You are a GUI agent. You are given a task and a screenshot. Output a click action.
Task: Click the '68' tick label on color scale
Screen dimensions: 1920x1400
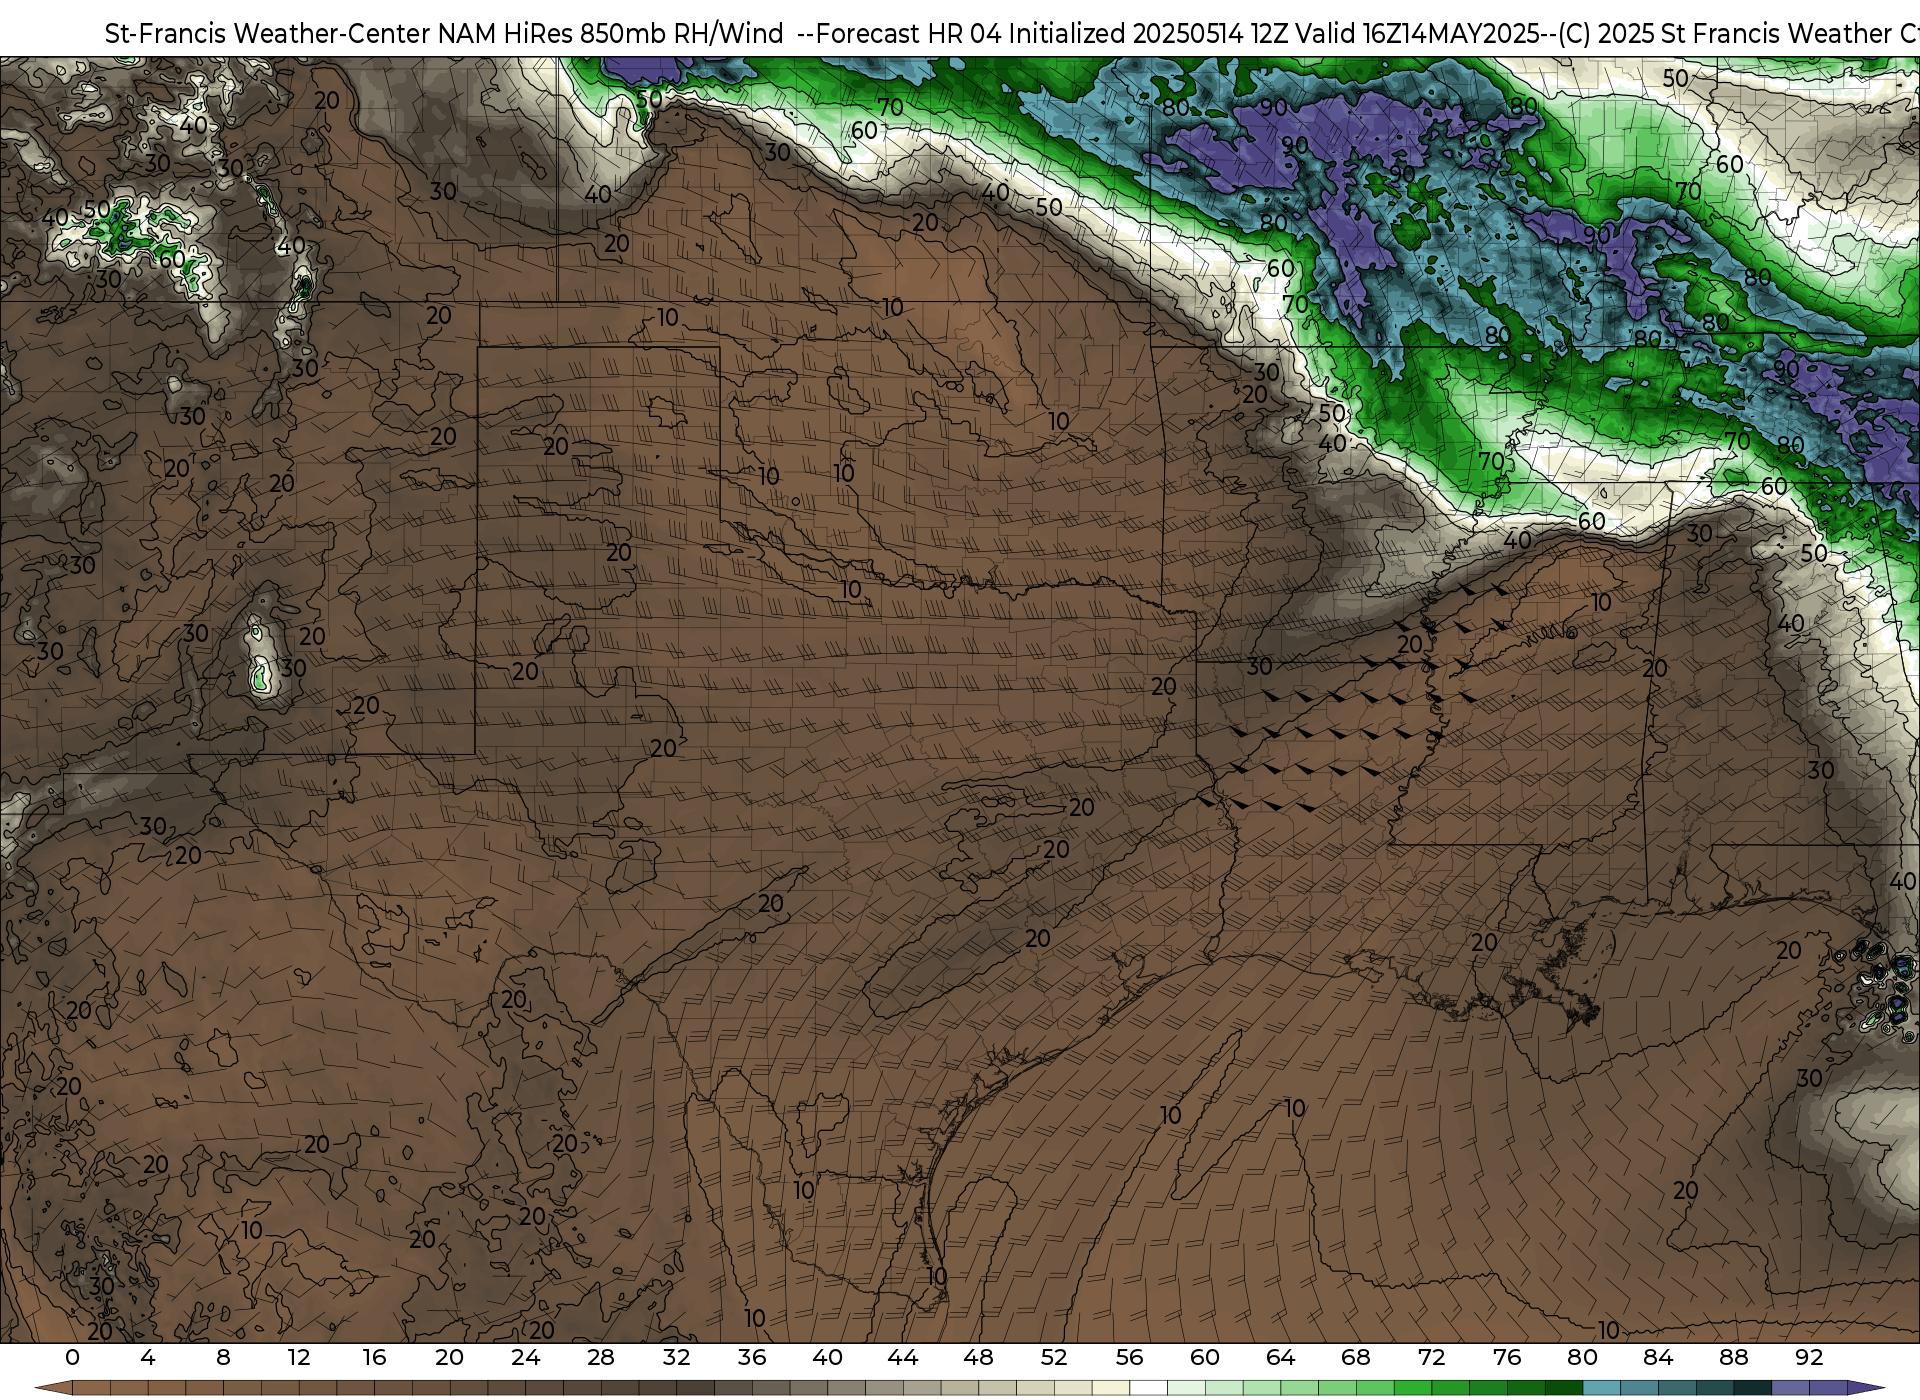click(x=1356, y=1357)
